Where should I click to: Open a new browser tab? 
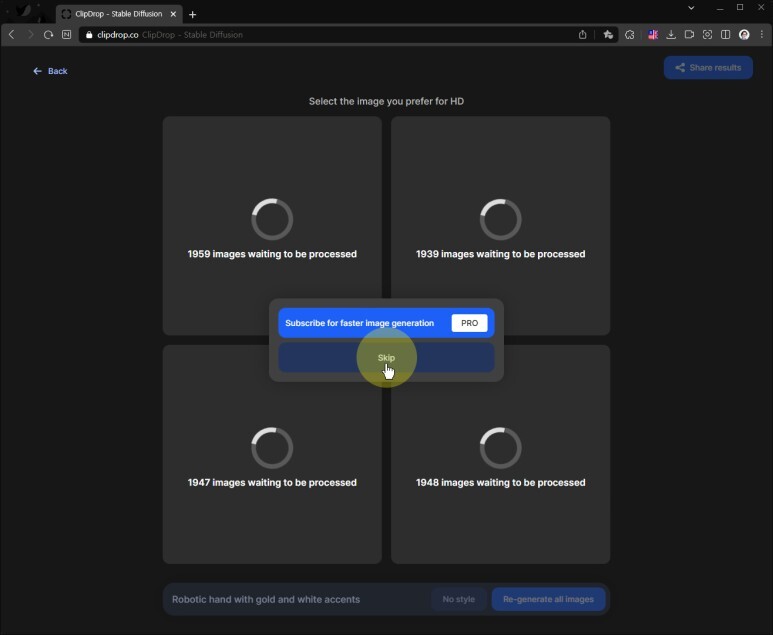[193, 15]
